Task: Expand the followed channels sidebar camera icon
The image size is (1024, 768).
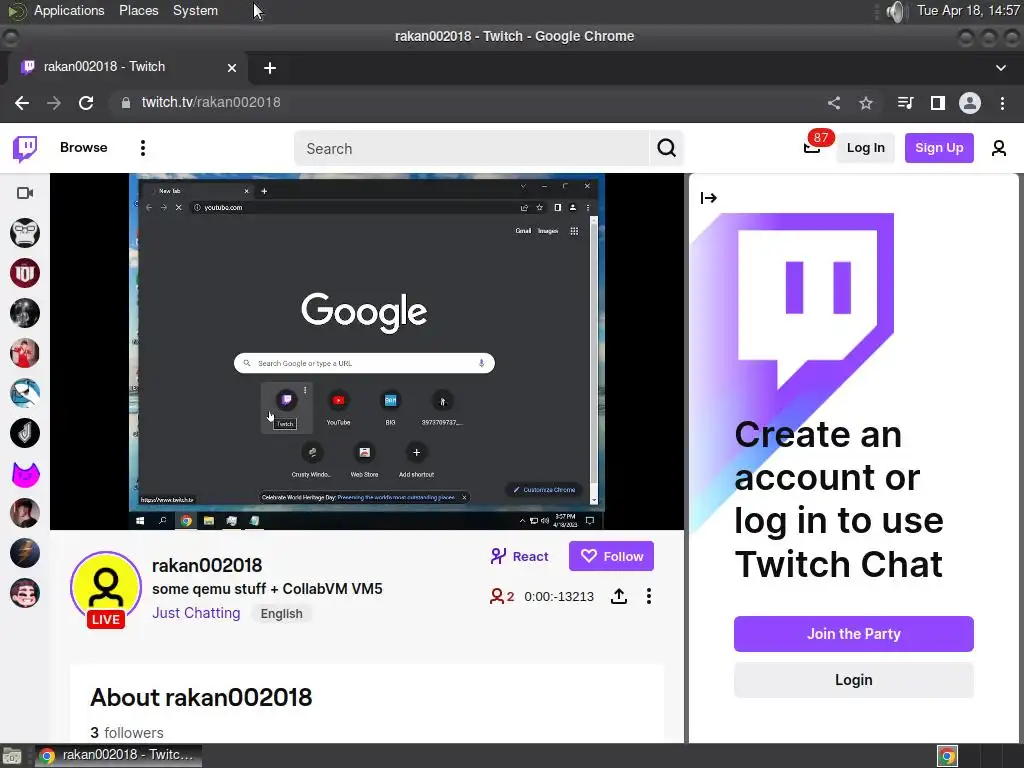Action: 25,193
